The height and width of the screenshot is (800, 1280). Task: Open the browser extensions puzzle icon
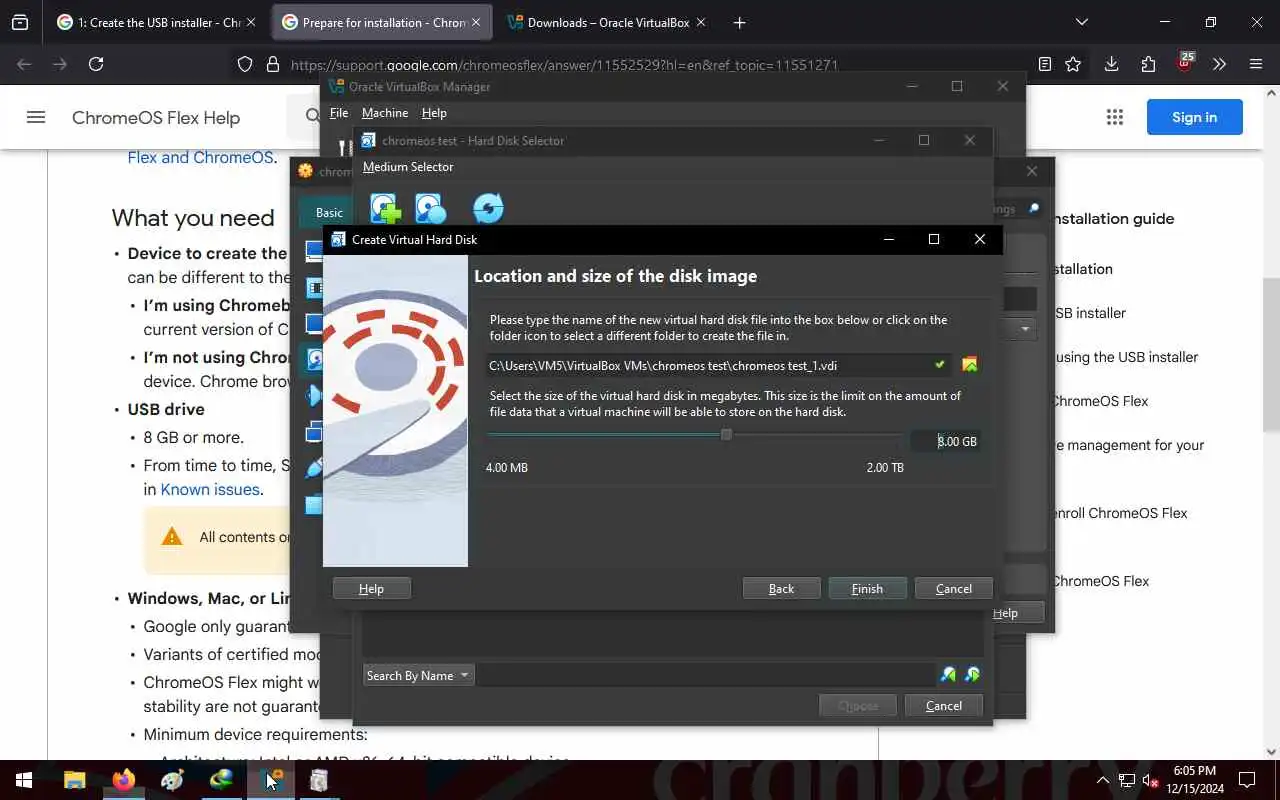(1148, 64)
